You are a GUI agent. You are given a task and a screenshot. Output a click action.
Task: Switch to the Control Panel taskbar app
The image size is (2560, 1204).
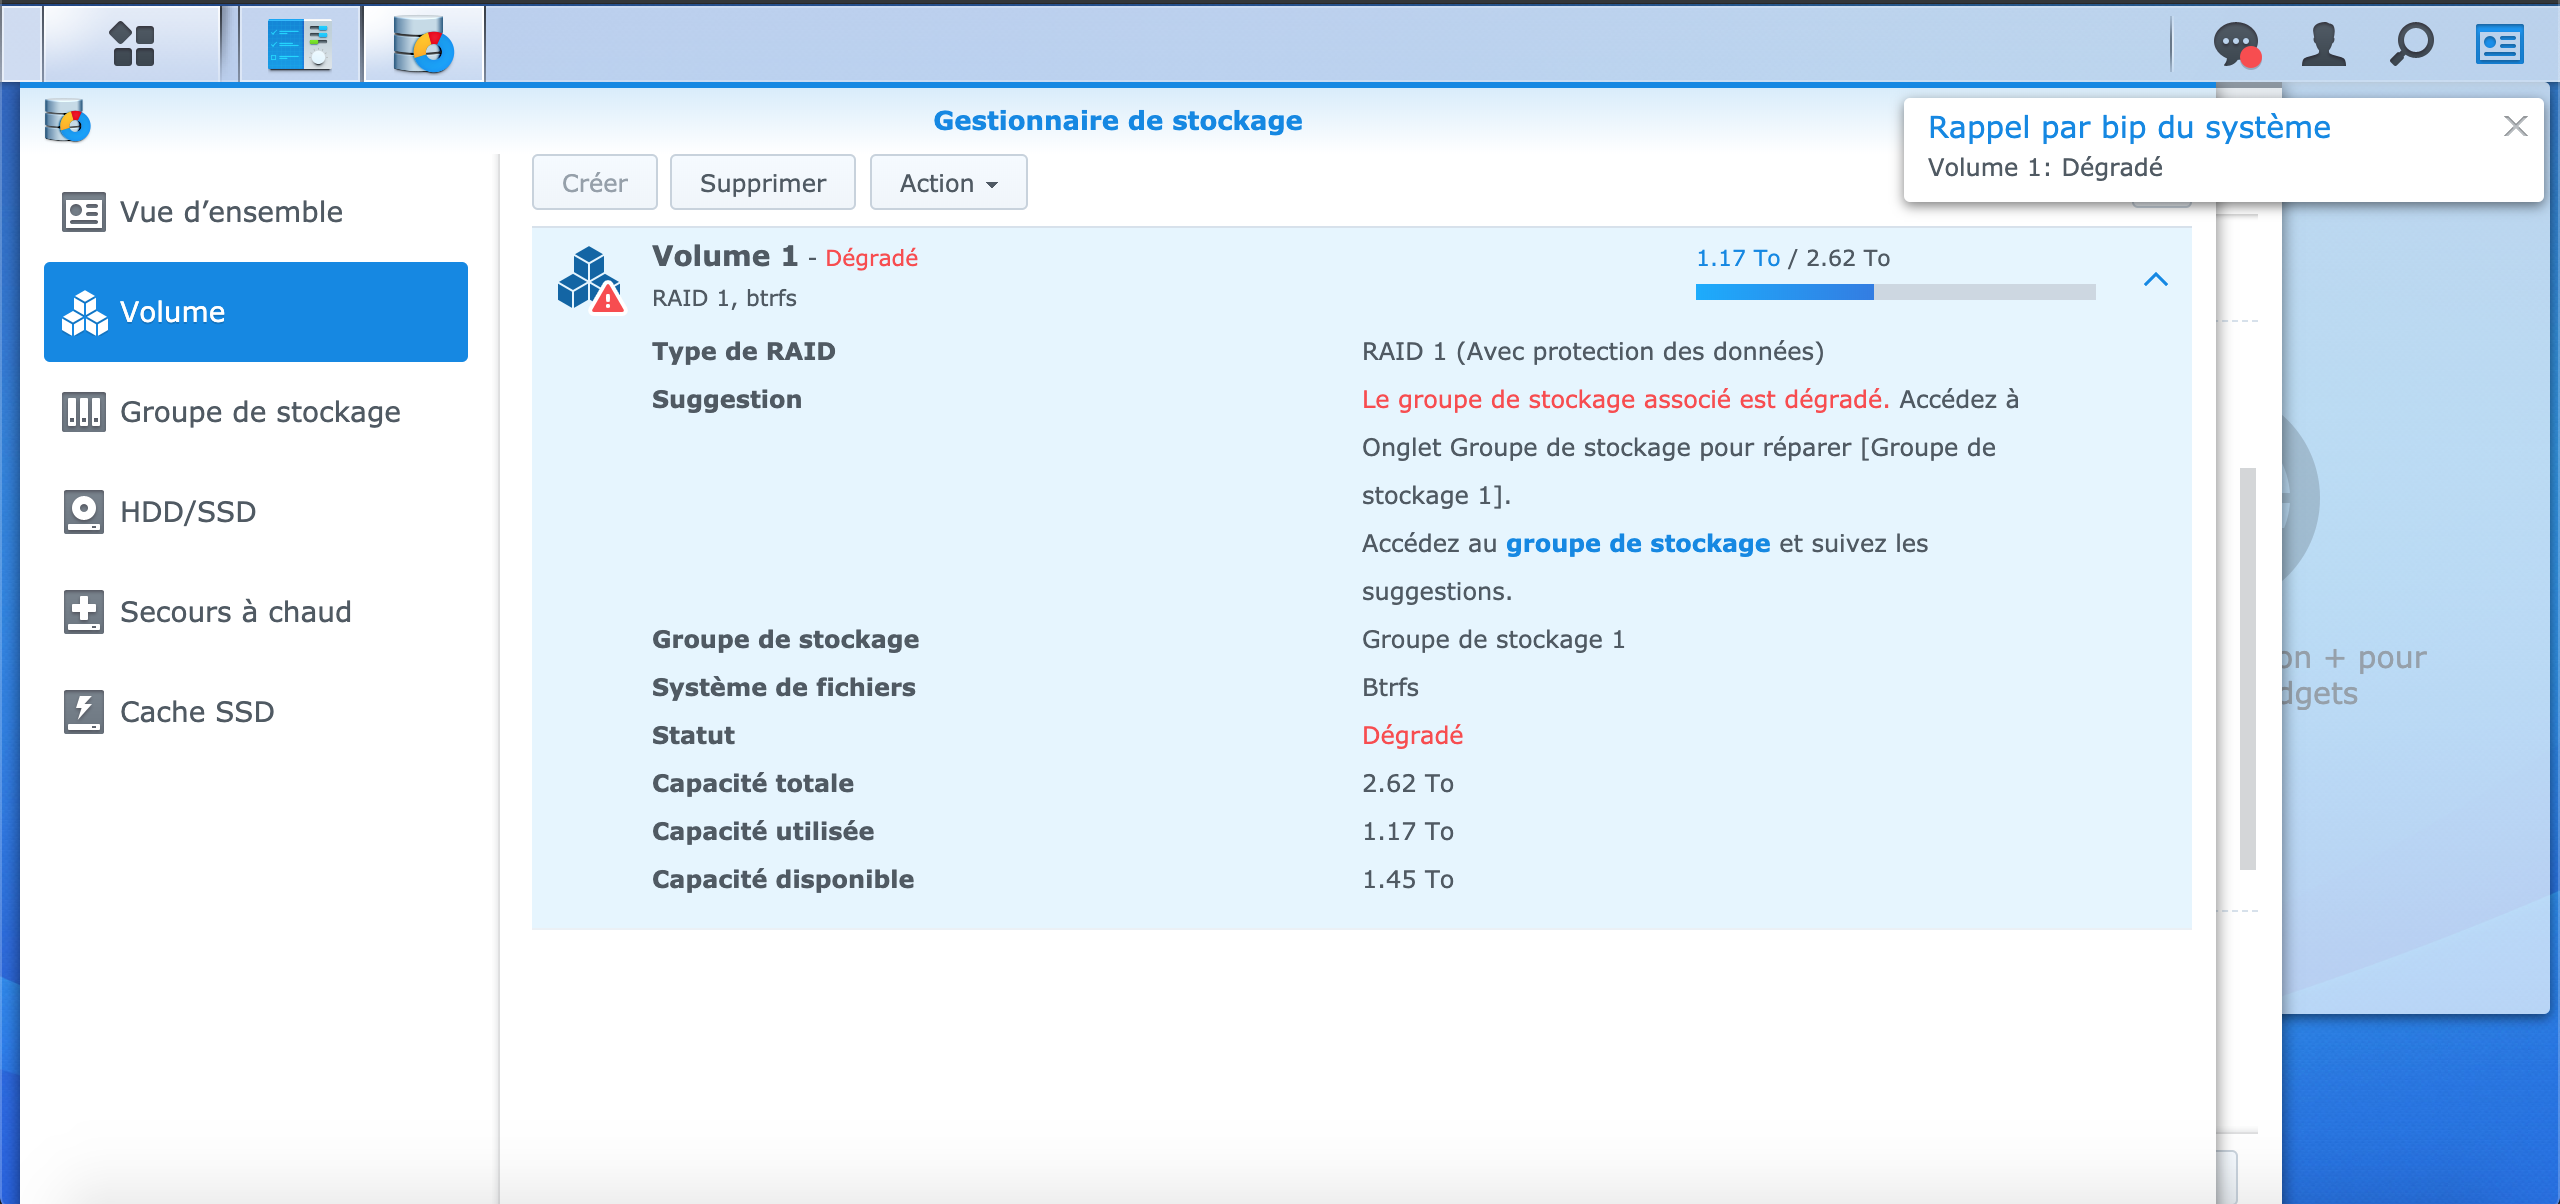[300, 44]
